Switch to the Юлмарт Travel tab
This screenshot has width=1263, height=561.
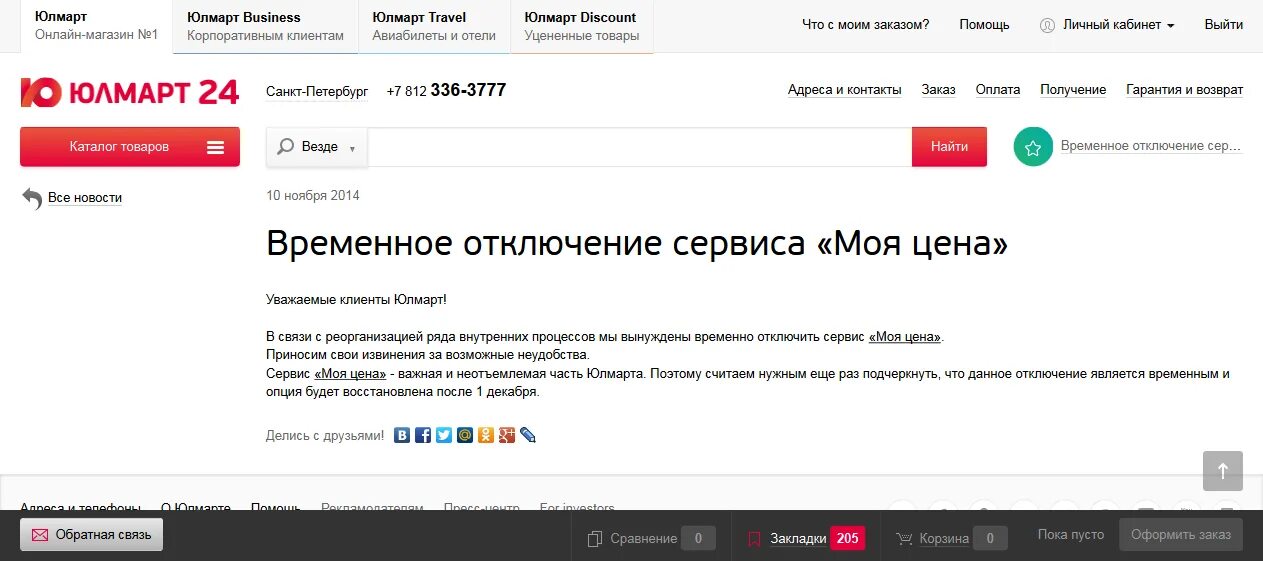pyautogui.click(x=434, y=26)
